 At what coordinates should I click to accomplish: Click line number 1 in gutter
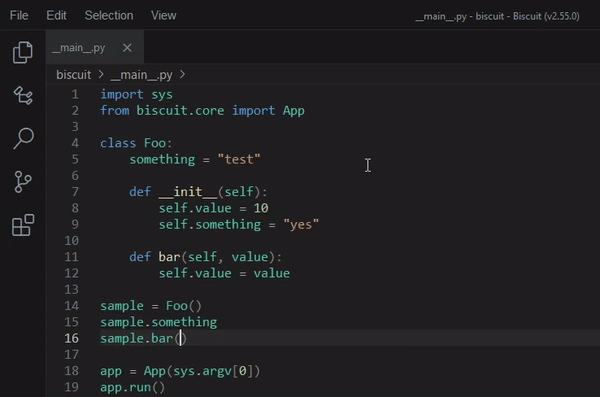[75, 94]
